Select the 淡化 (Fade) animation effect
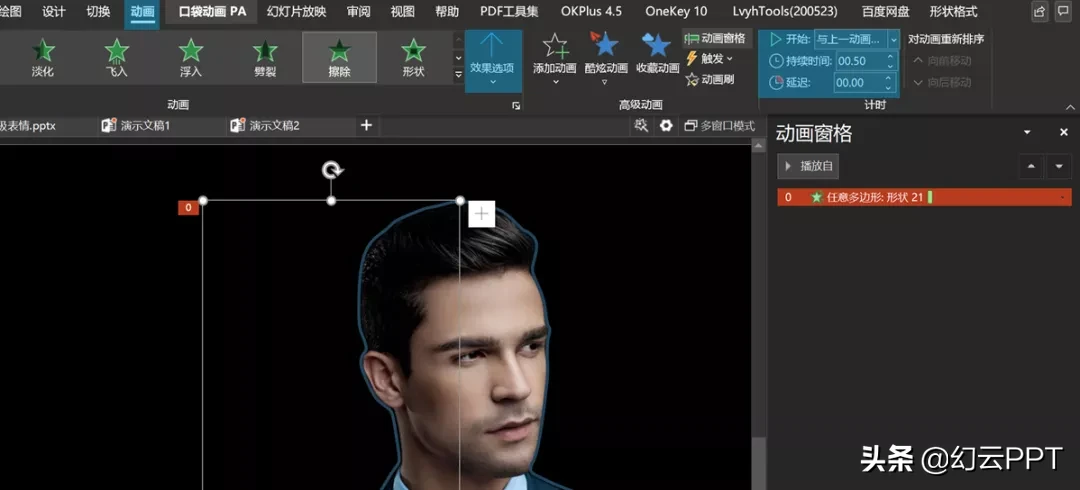 tap(43, 57)
